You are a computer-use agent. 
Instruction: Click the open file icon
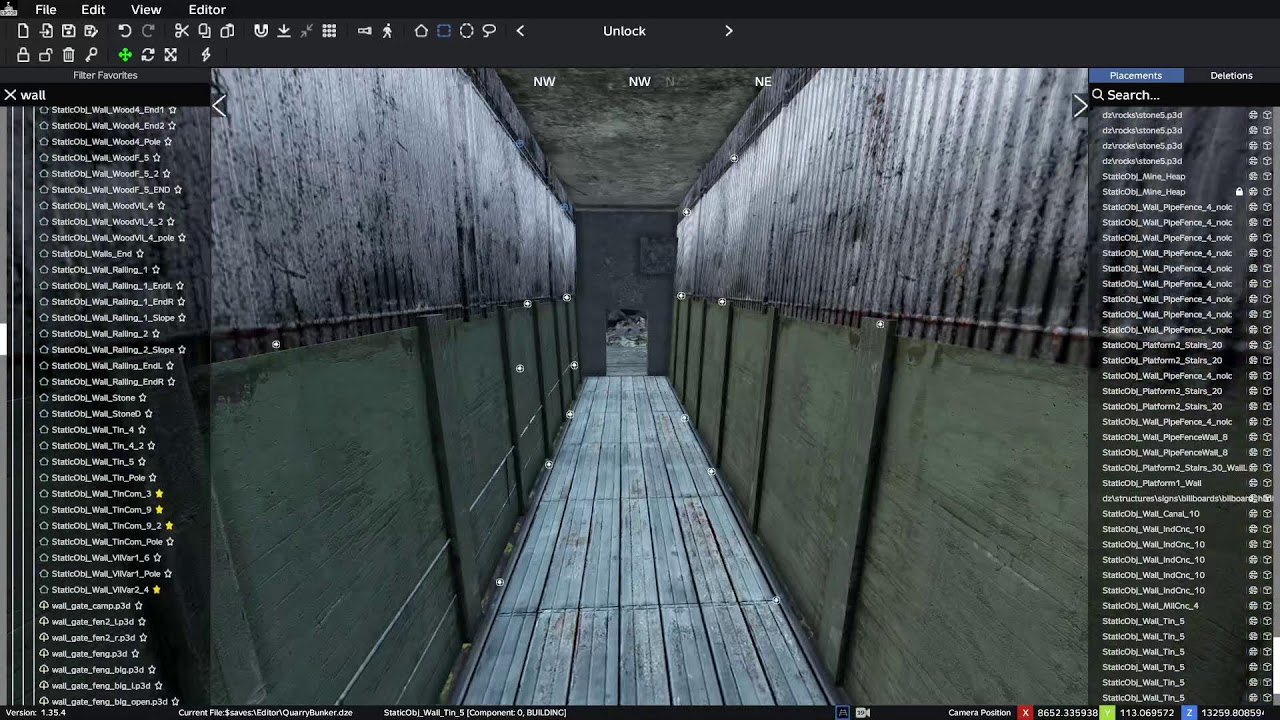[46, 31]
